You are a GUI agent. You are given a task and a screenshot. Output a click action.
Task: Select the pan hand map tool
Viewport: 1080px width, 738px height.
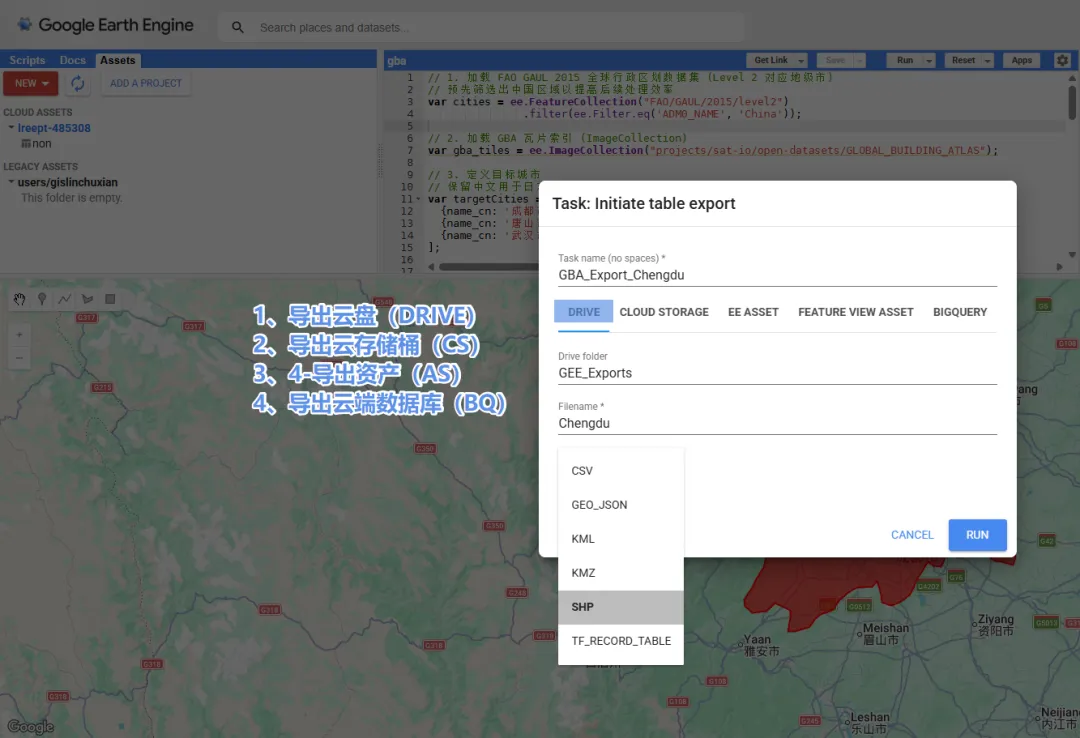[19, 299]
